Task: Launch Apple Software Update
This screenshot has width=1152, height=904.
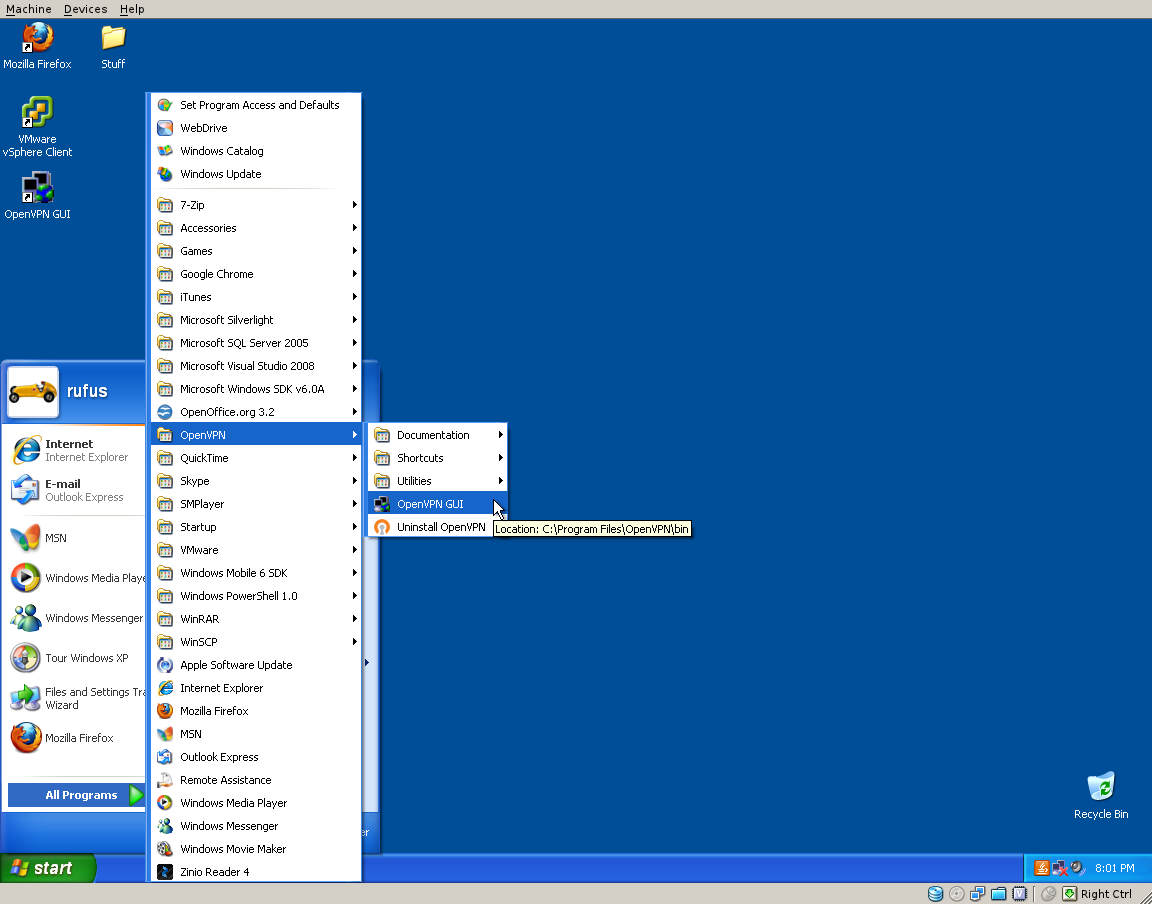Action: 256,665
